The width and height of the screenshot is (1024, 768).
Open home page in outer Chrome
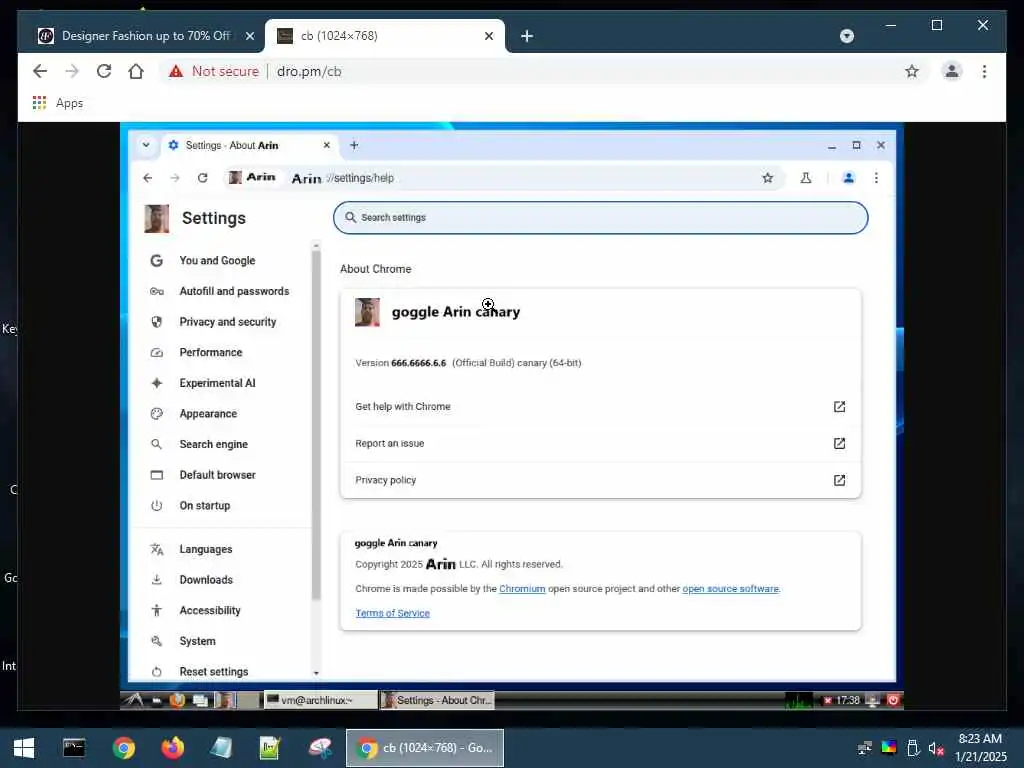point(136,71)
